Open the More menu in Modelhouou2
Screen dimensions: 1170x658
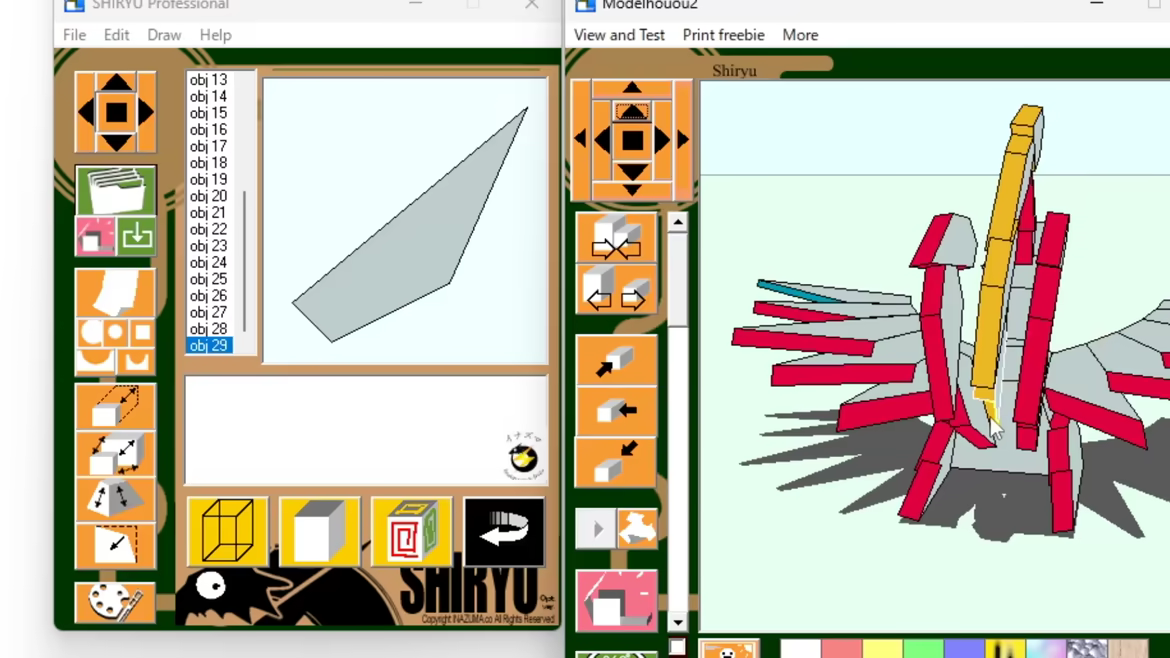pyautogui.click(x=800, y=35)
